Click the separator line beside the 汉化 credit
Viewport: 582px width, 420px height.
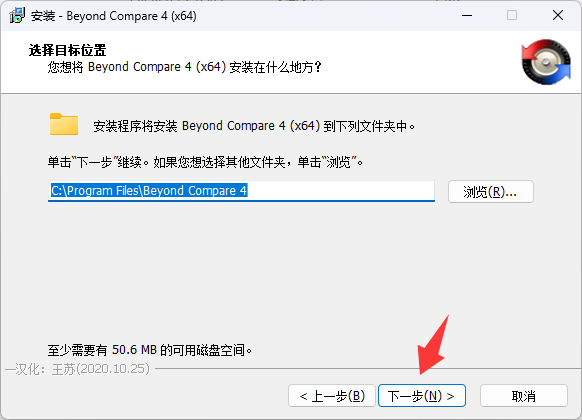(367, 369)
